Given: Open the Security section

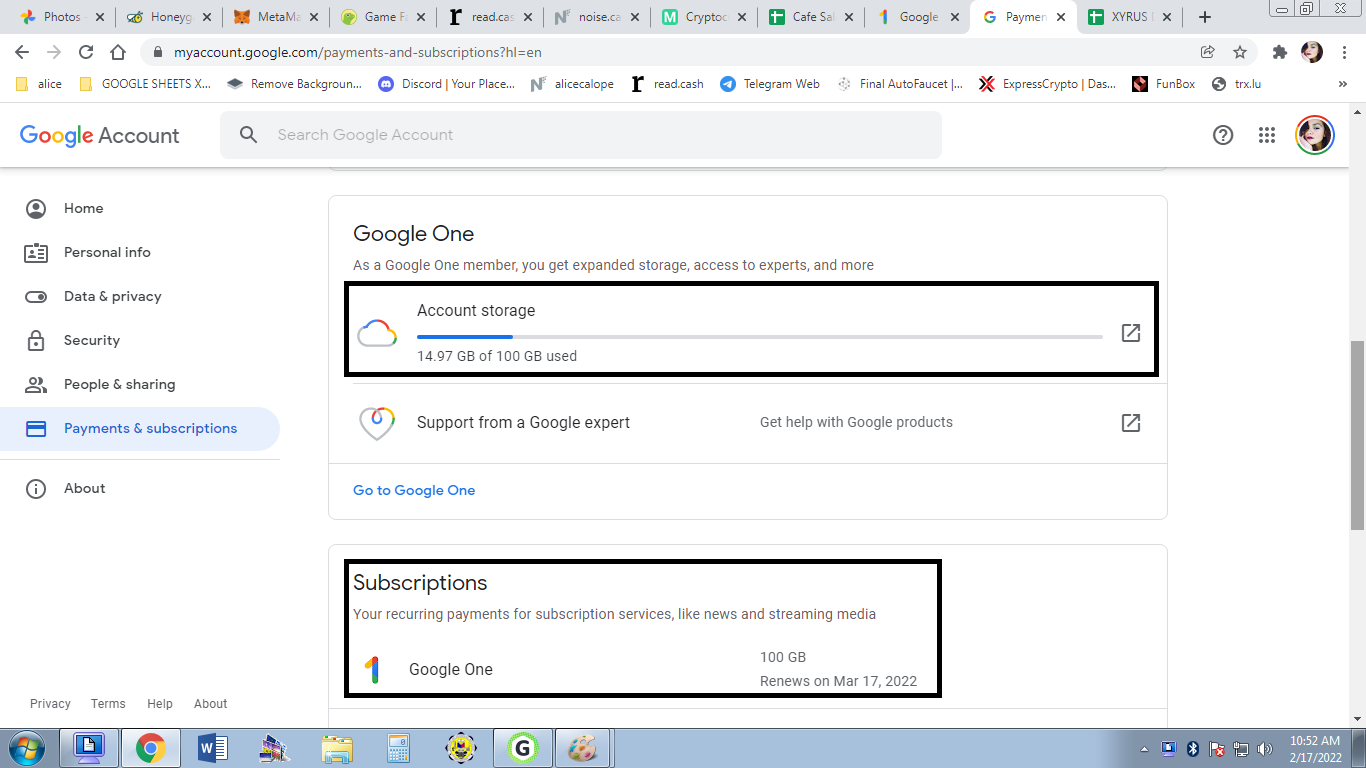Looking at the screenshot, I should [x=140, y=341].
